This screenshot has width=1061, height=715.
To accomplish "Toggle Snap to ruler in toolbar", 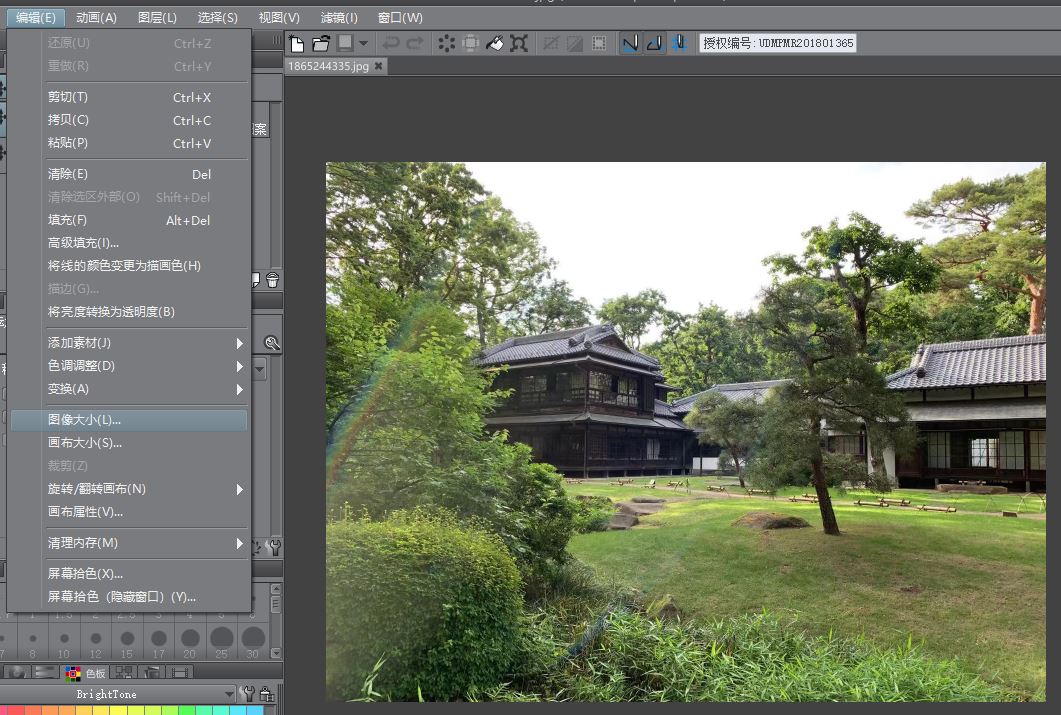I will pos(630,43).
